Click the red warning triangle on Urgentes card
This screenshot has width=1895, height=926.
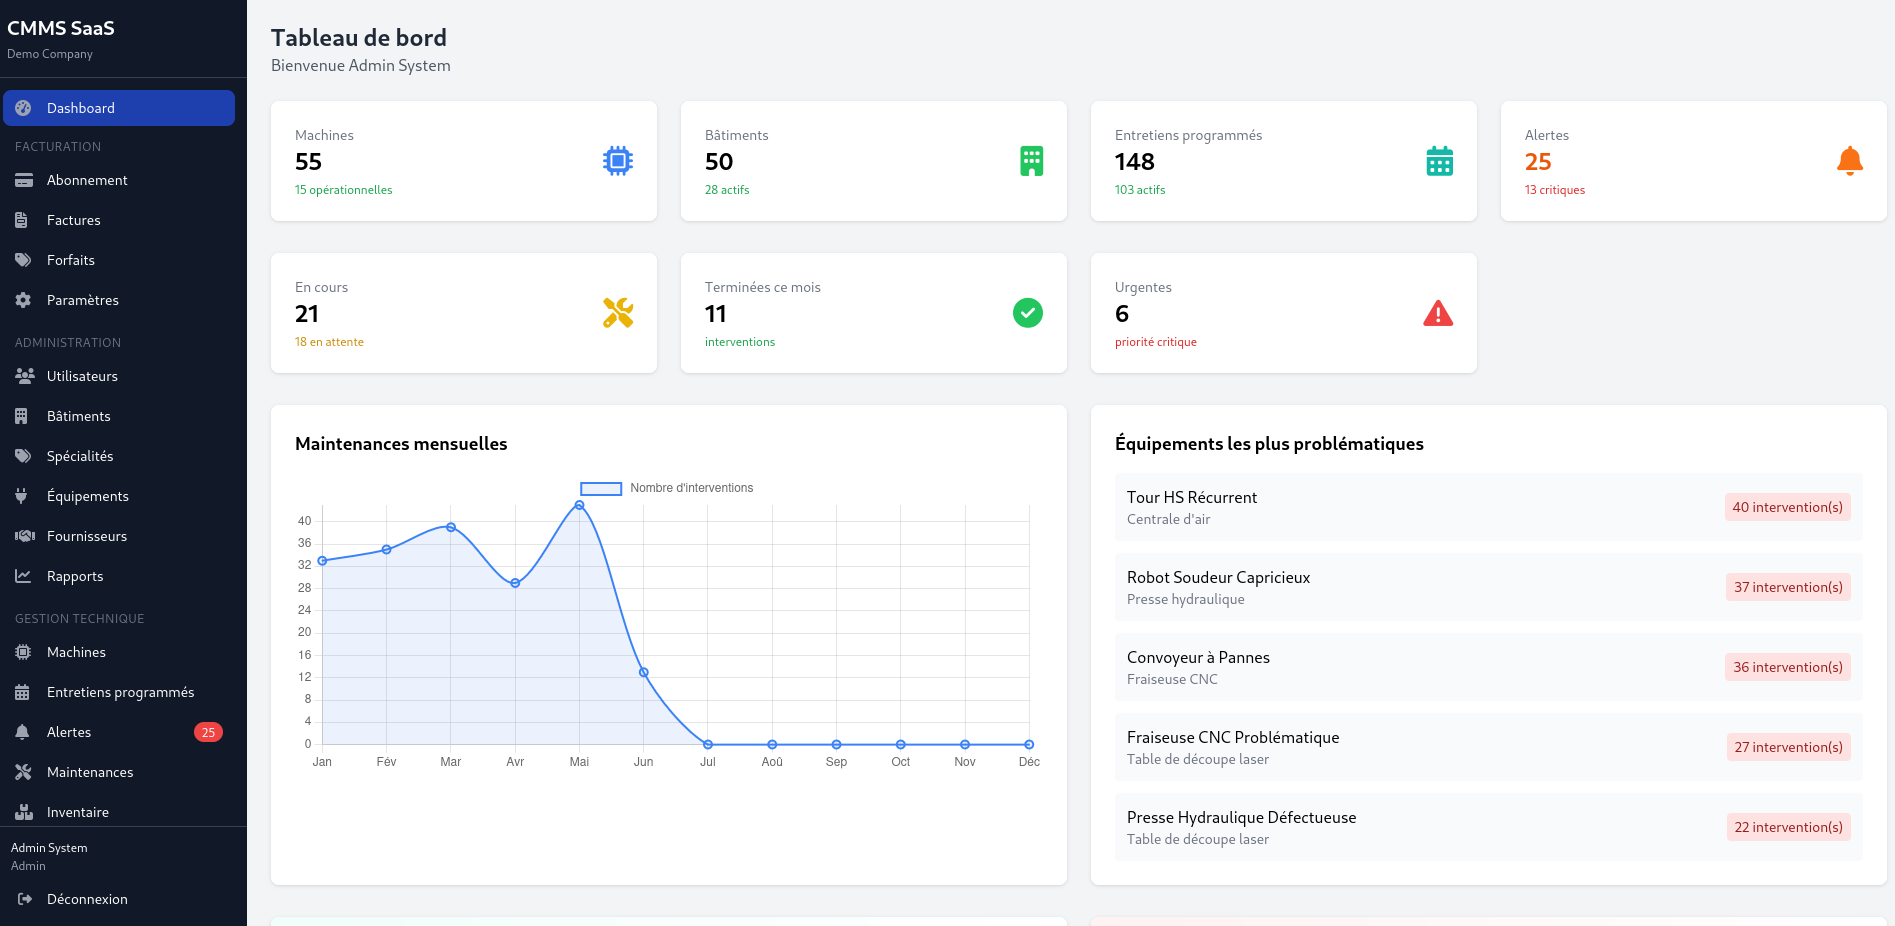click(1438, 313)
